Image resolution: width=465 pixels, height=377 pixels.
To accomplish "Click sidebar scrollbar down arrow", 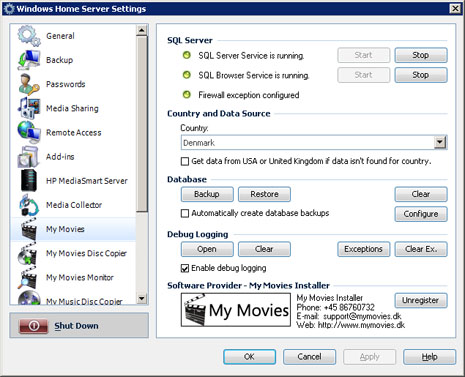I will click(142, 298).
